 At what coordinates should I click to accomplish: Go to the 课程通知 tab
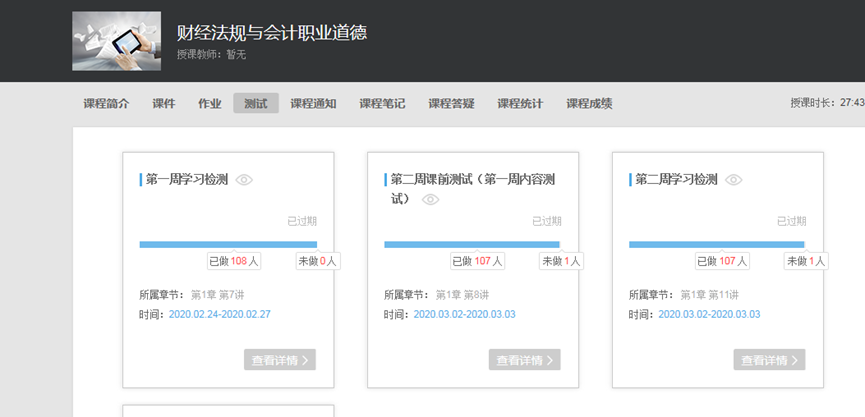313,103
